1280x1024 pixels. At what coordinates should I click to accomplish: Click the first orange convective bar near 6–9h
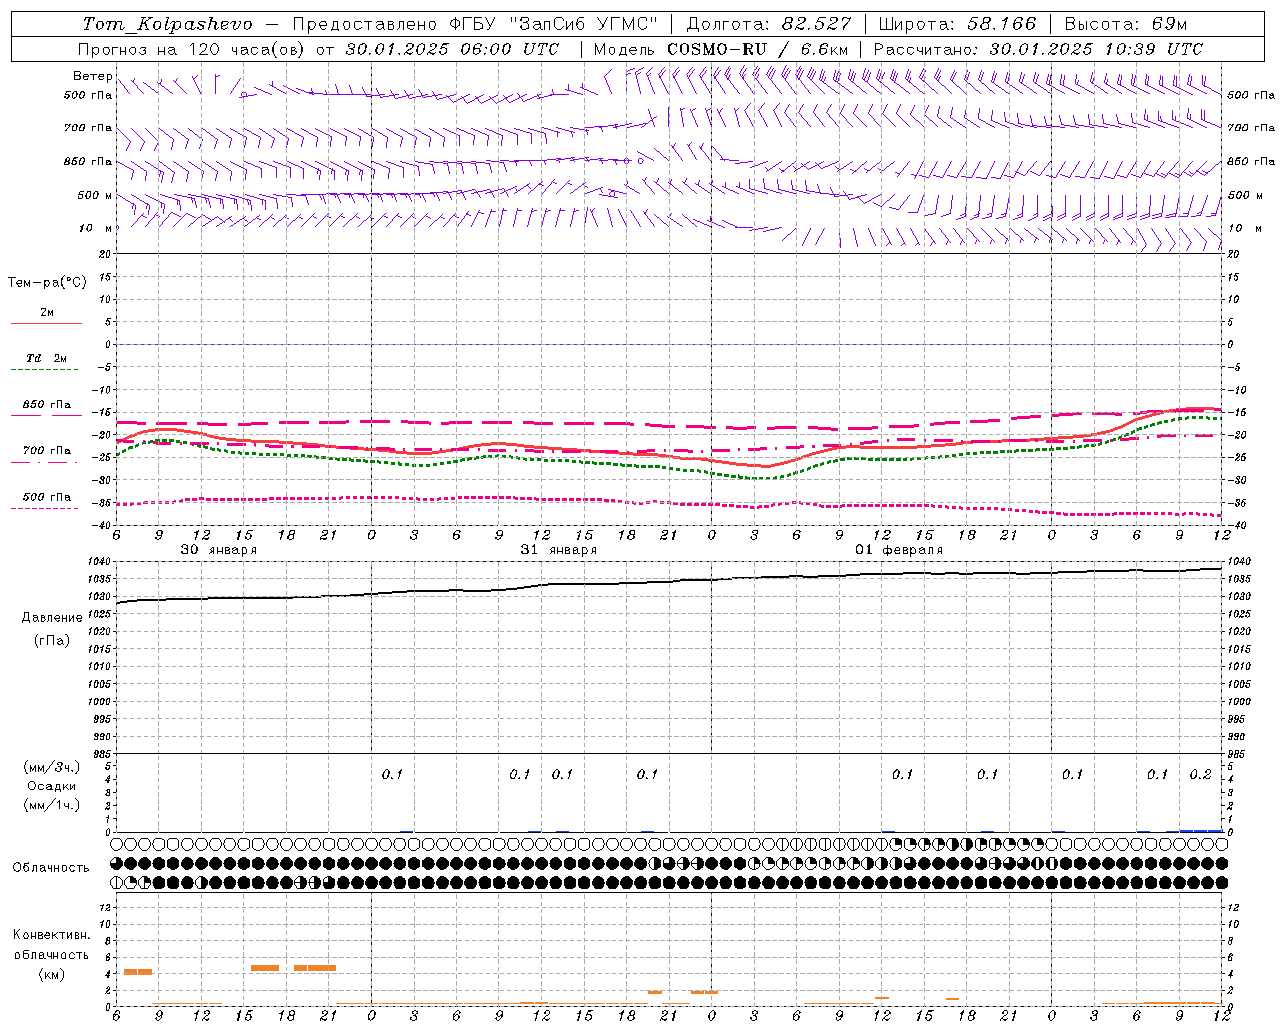coord(138,971)
